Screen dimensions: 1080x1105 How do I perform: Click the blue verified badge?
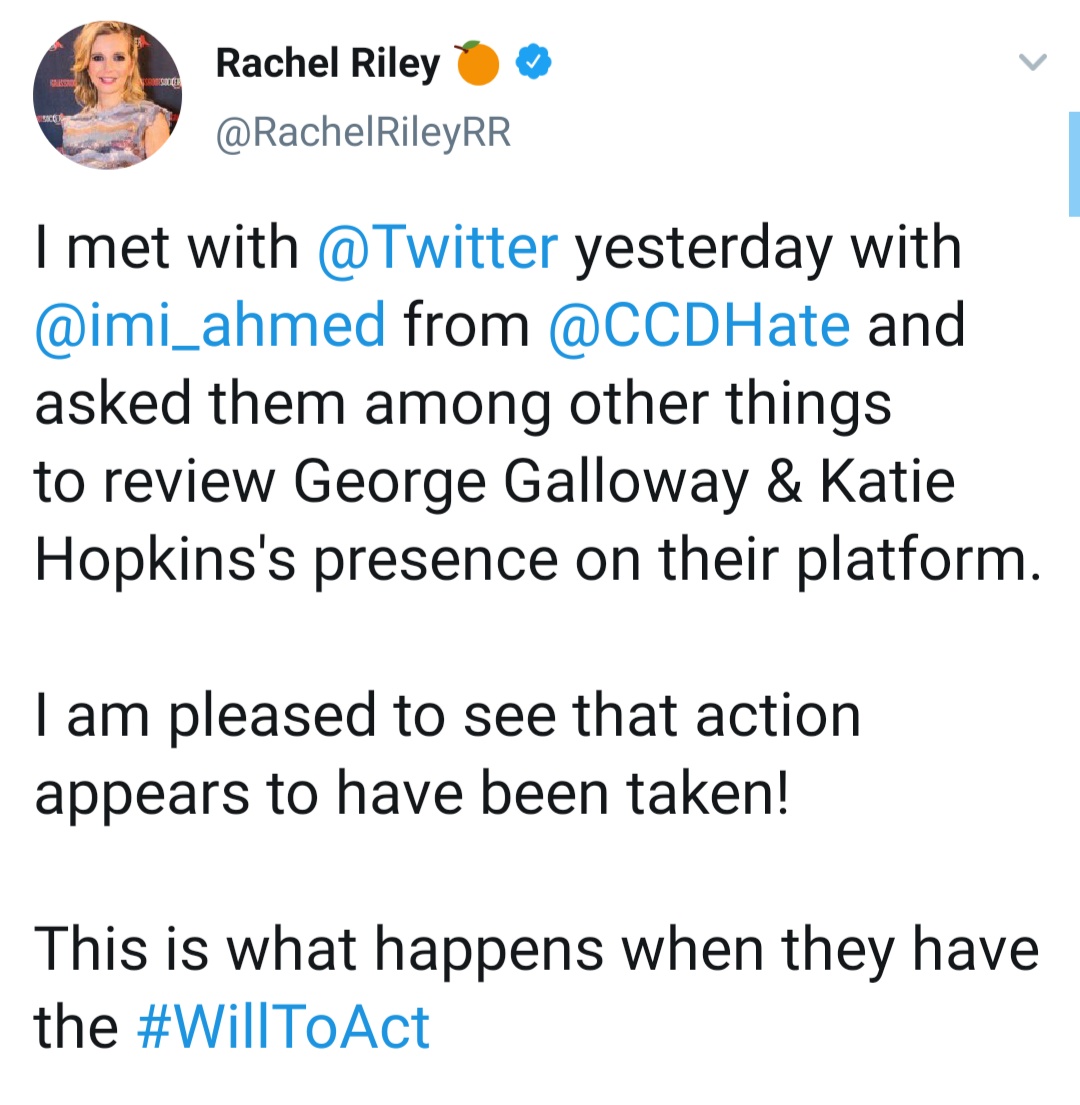coord(534,65)
